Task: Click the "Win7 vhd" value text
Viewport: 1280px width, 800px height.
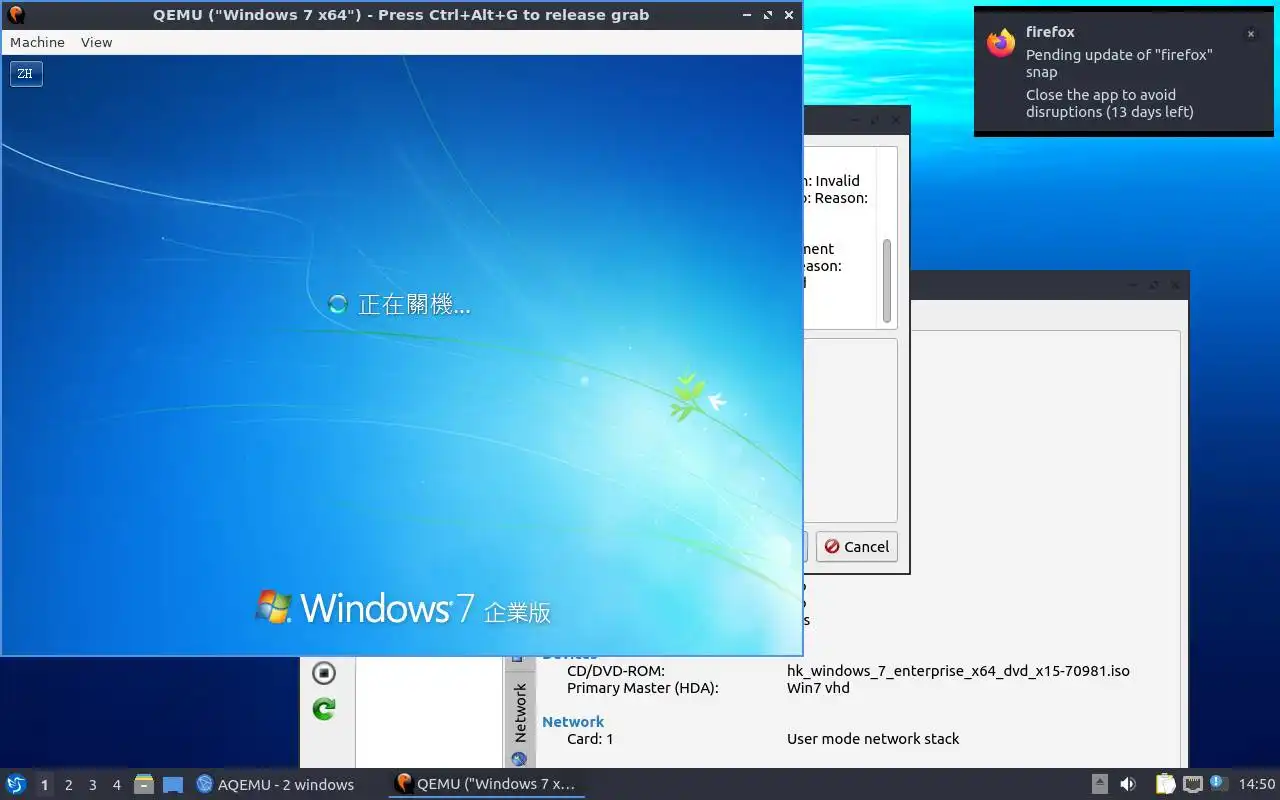Action: 818,688
